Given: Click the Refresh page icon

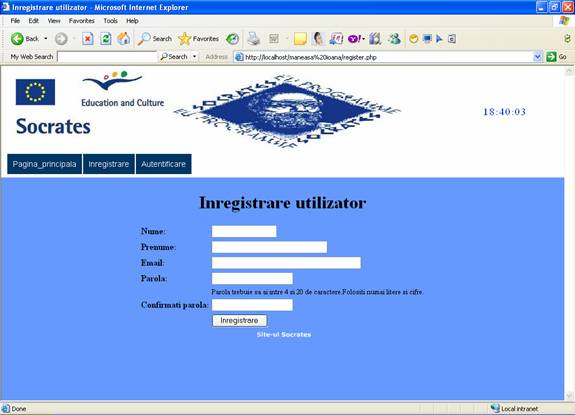Looking at the screenshot, I should point(106,38).
